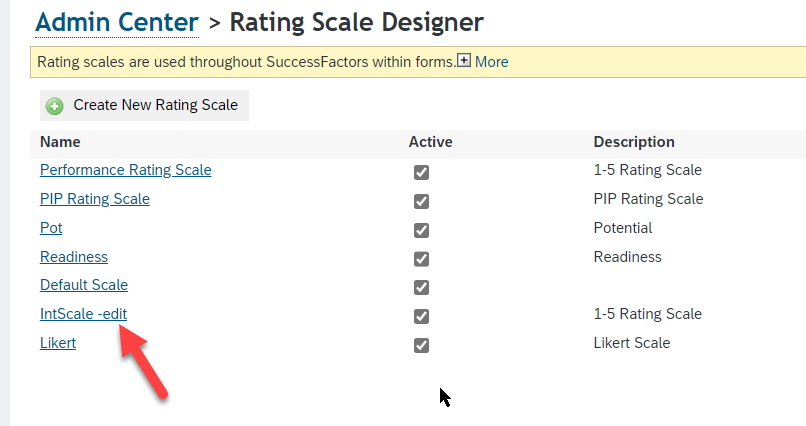This screenshot has height=426, width=806.
Task: Open IntScale -edit rating scale
Action: point(83,313)
